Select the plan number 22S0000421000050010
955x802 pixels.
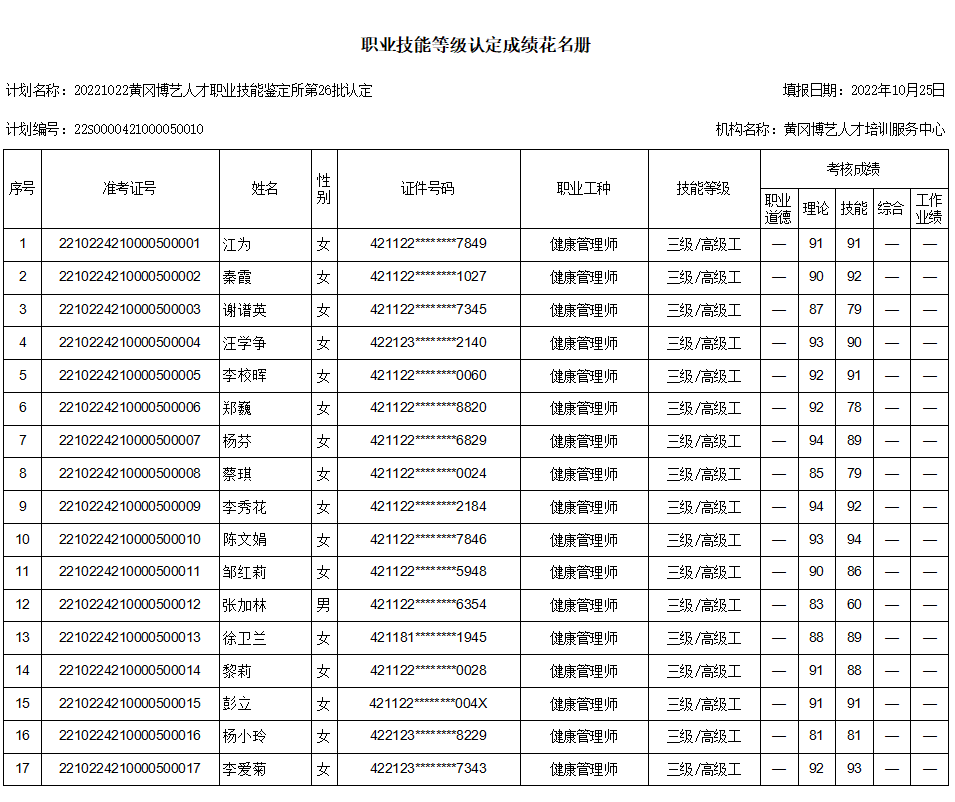point(139,129)
